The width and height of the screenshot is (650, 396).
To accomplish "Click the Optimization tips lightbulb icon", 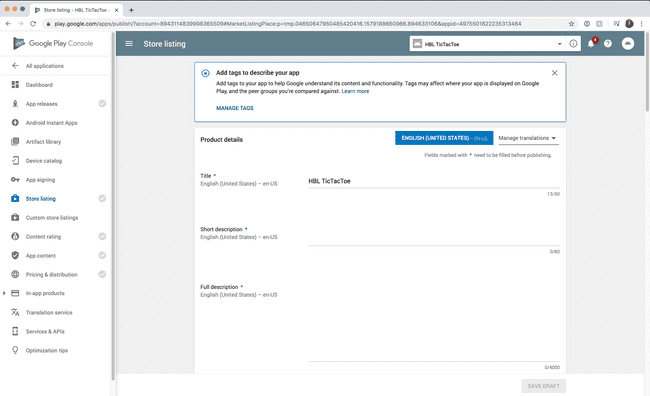I will (15, 350).
